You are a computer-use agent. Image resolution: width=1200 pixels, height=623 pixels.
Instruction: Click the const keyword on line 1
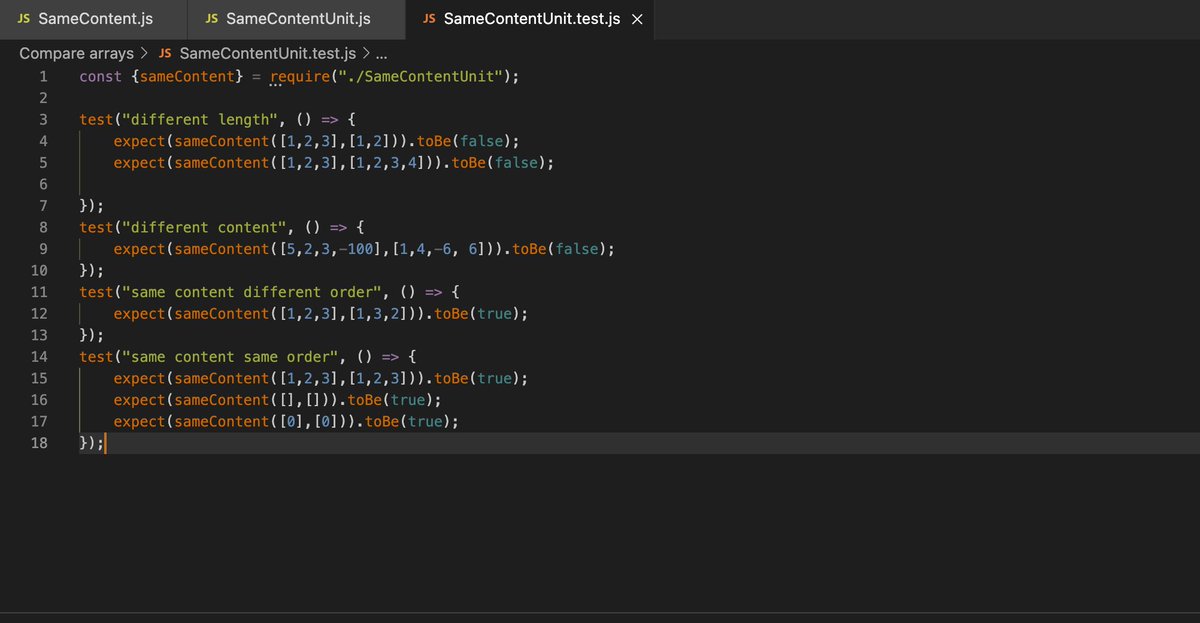point(100,77)
